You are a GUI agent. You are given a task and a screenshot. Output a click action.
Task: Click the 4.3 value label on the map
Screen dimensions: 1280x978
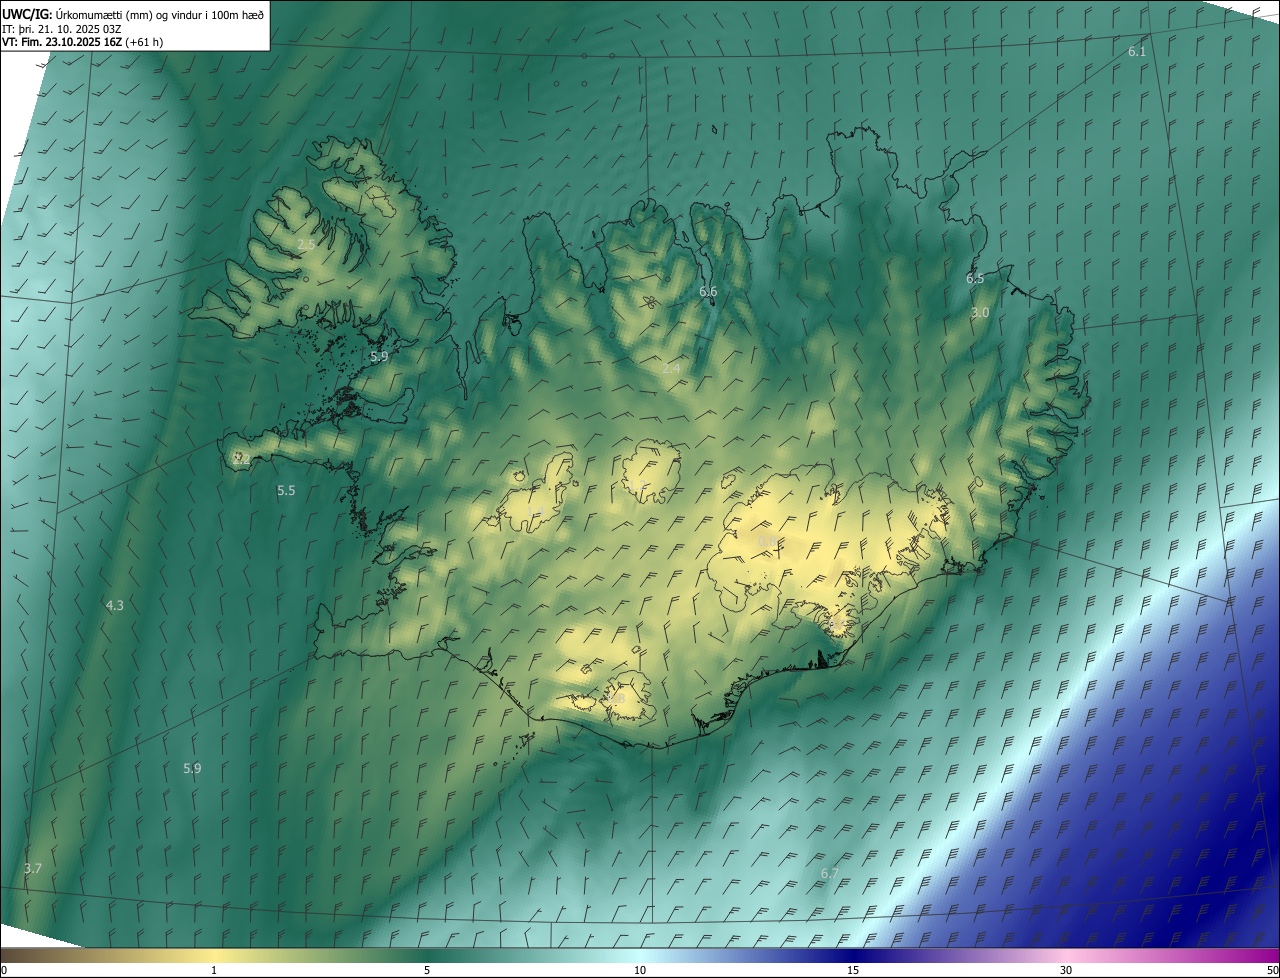115,605
